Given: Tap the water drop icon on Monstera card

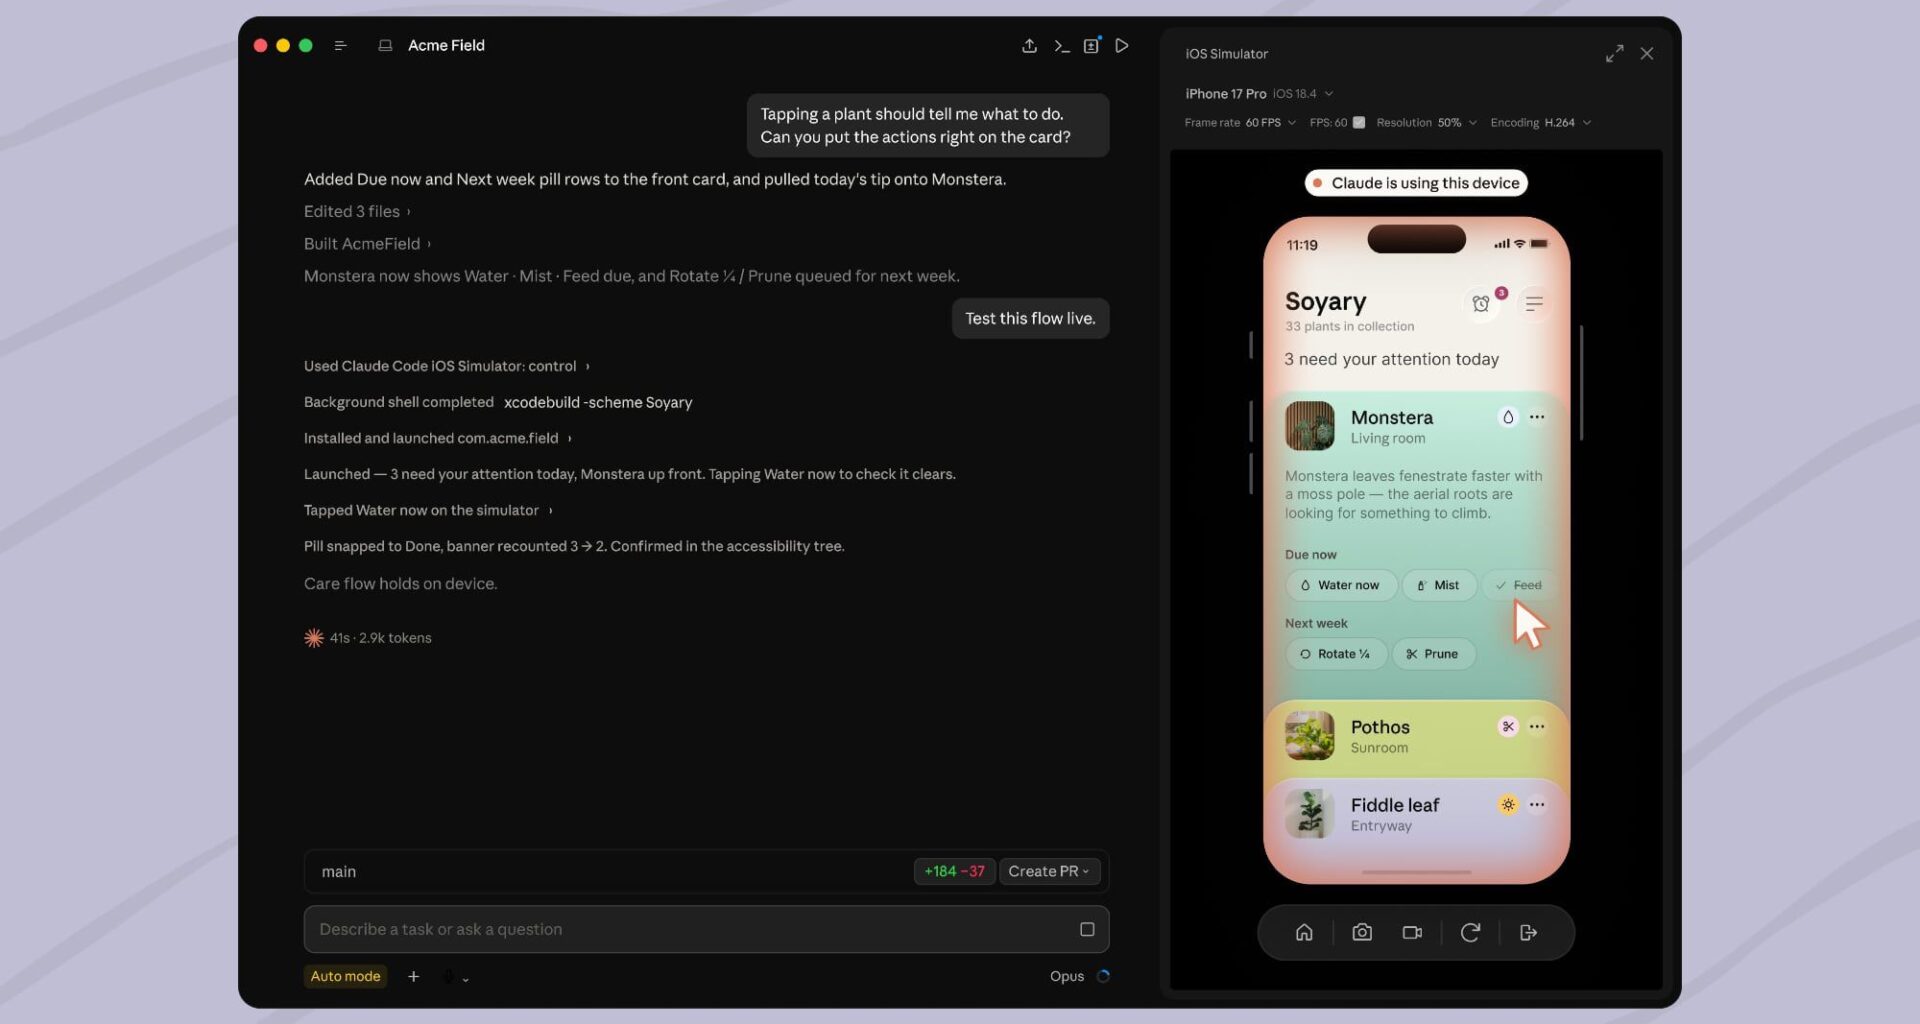Looking at the screenshot, I should point(1508,417).
